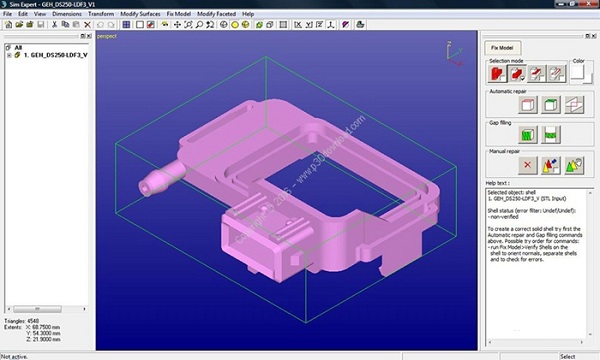Toggle the second Selection mode button with arrow
This screenshot has height=360, width=600.
coord(517,74)
